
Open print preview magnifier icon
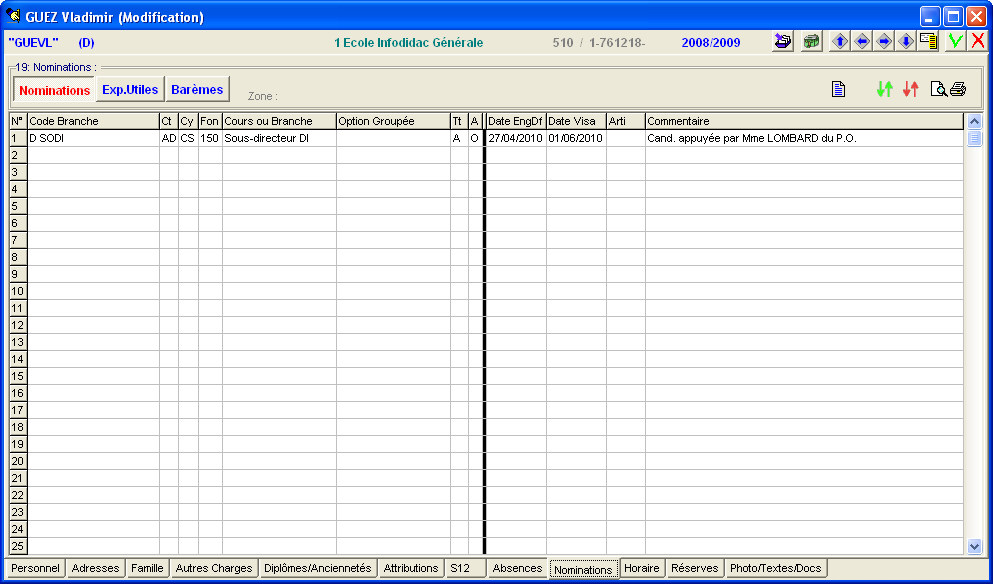tap(939, 89)
